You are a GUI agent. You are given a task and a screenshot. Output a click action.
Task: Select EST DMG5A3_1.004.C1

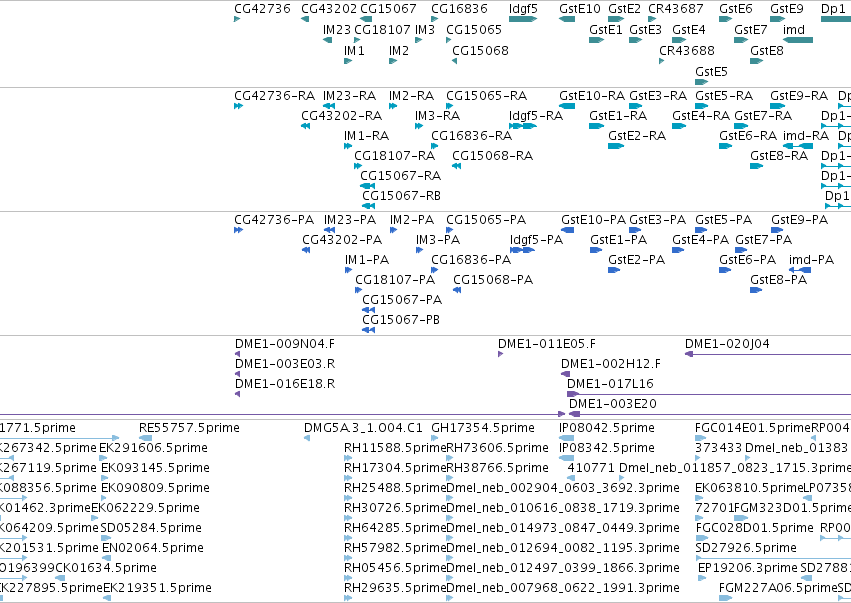(x=363, y=428)
